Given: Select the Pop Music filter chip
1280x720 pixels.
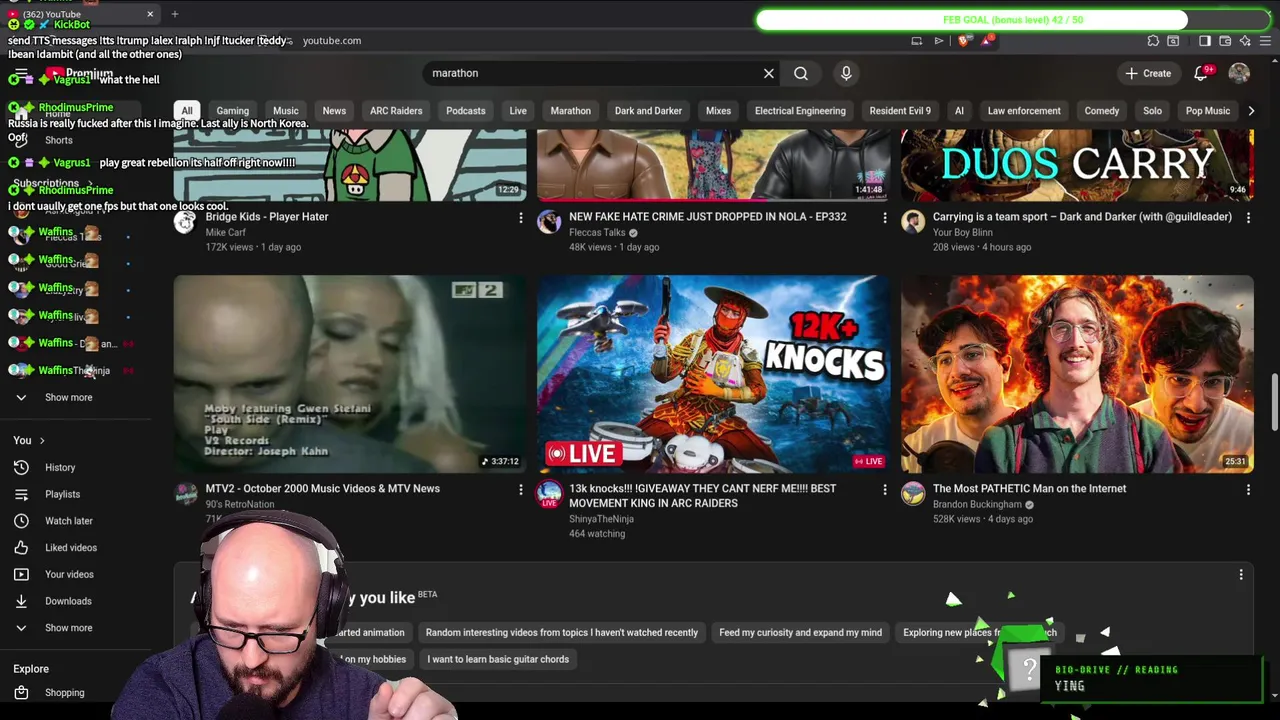Looking at the screenshot, I should (1208, 111).
